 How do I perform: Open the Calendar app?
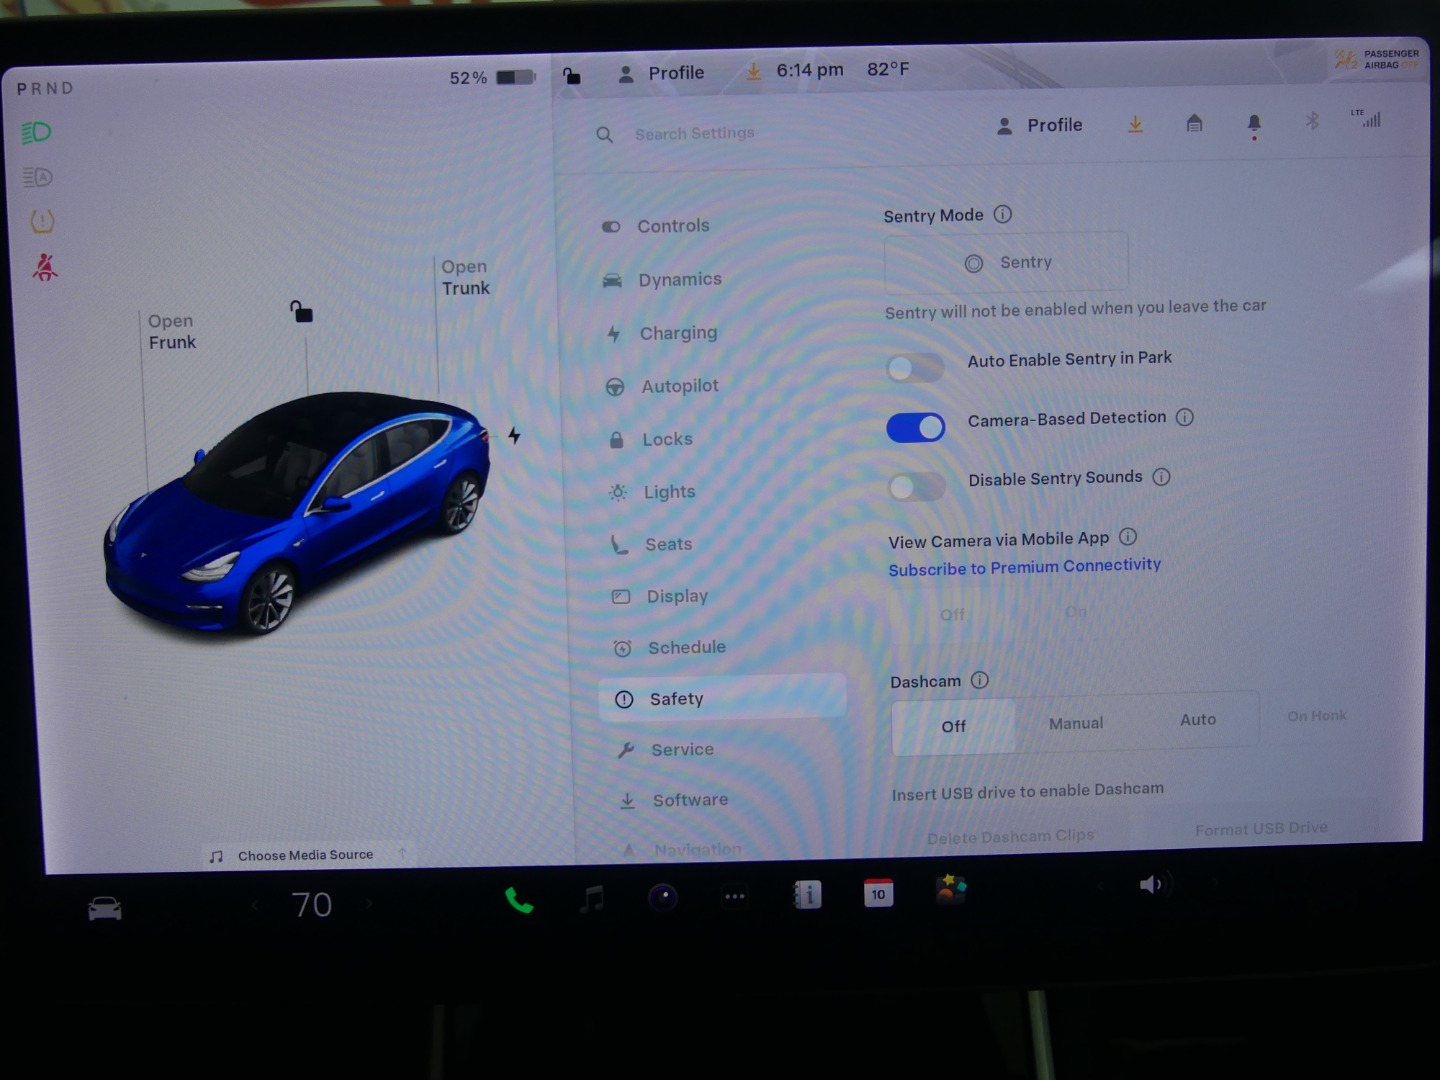point(878,893)
